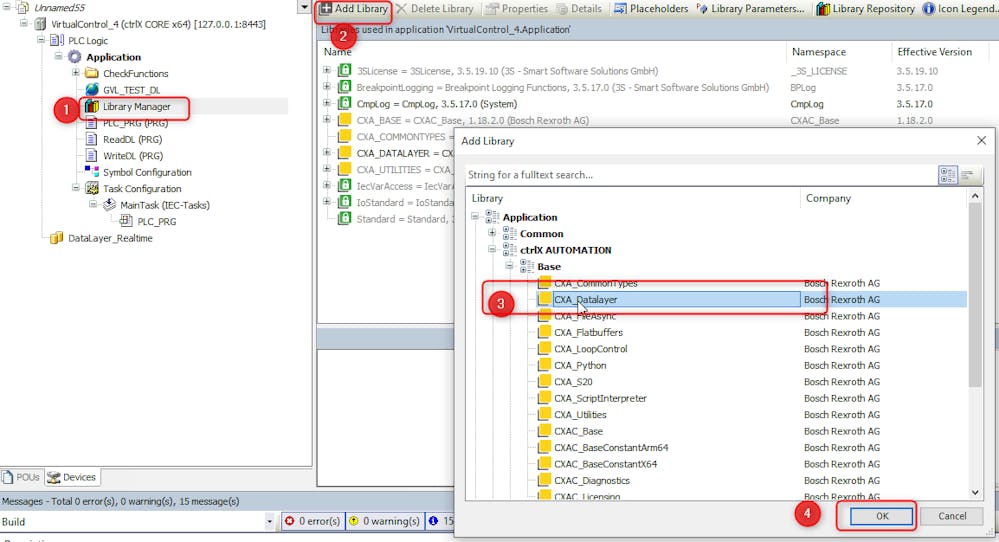Viewport: 999px width, 542px height.
Task: Select CXAC_Diagnostics library
Action: [x=592, y=480]
